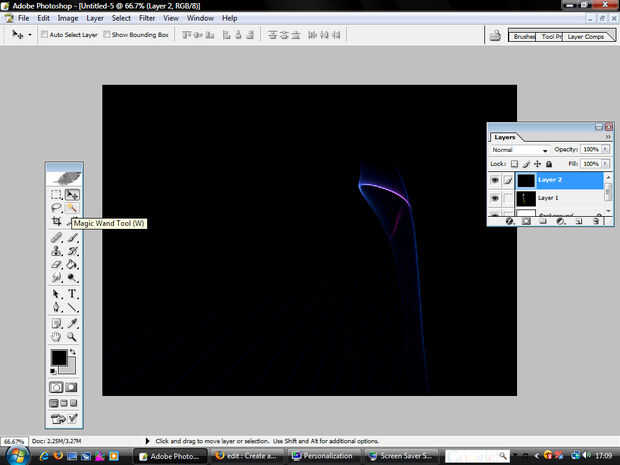
Task: Select the Eraser tool
Action: (x=56, y=264)
